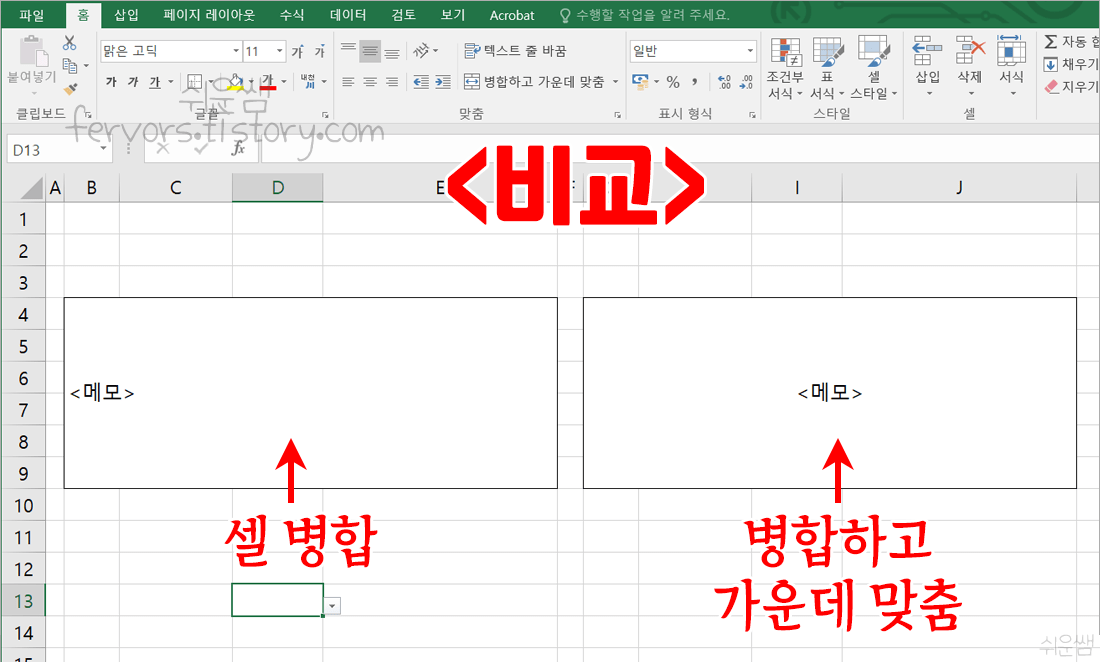1100x662 pixels.
Task: Open the font size dropdown showing 11
Action: [280, 50]
